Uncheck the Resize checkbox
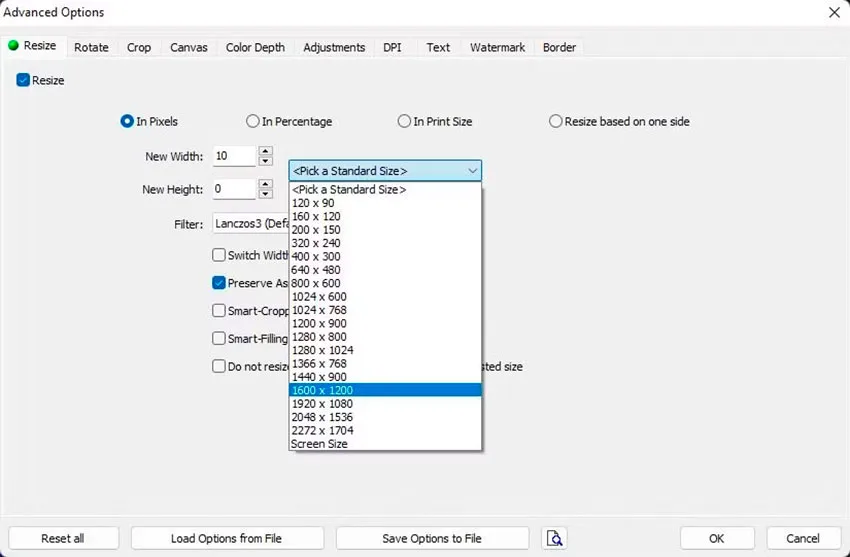This screenshot has height=557, width=850. [x=23, y=80]
